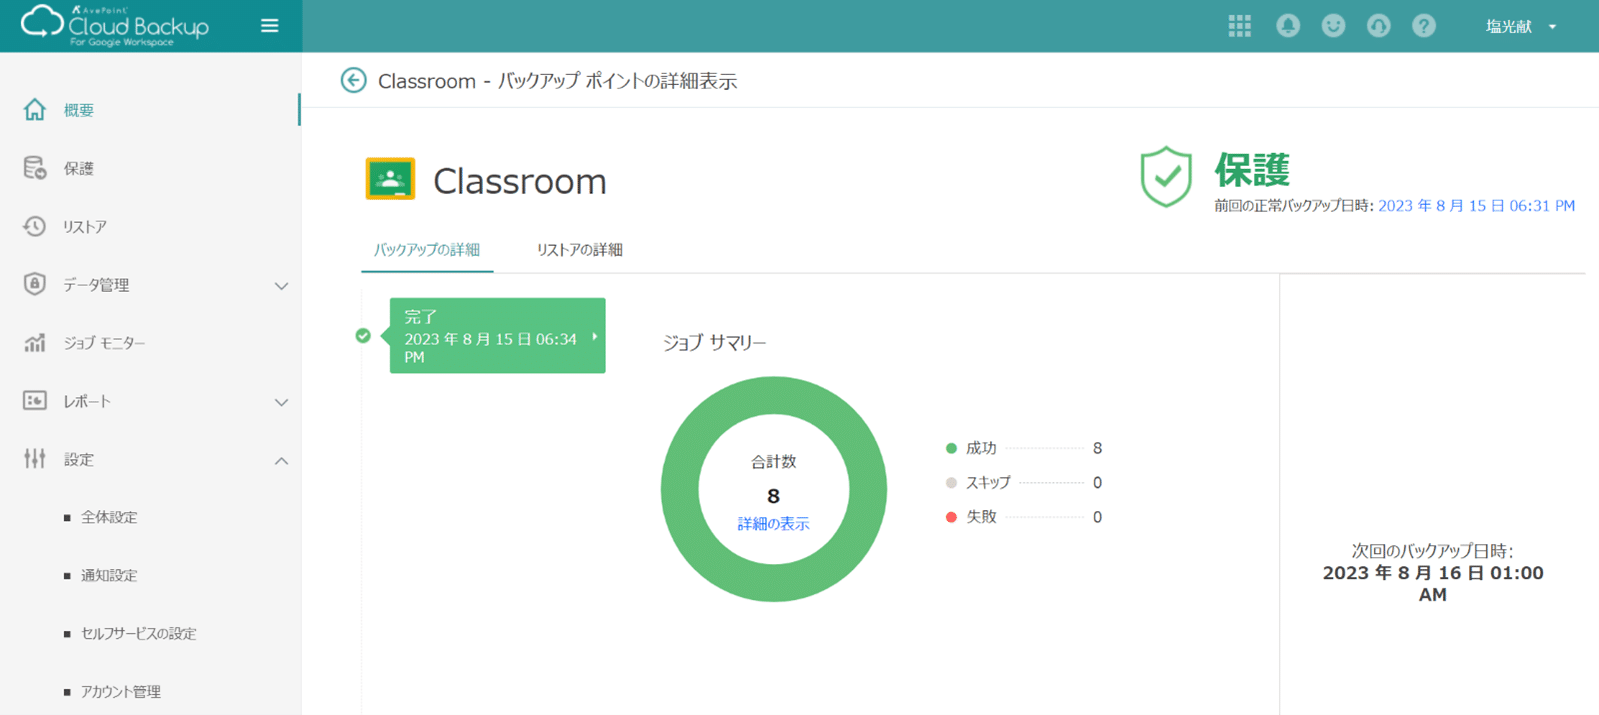The height and width of the screenshot is (715, 1599).
Task: Click the home icon beside 概要
Action: pyautogui.click(x=35, y=110)
